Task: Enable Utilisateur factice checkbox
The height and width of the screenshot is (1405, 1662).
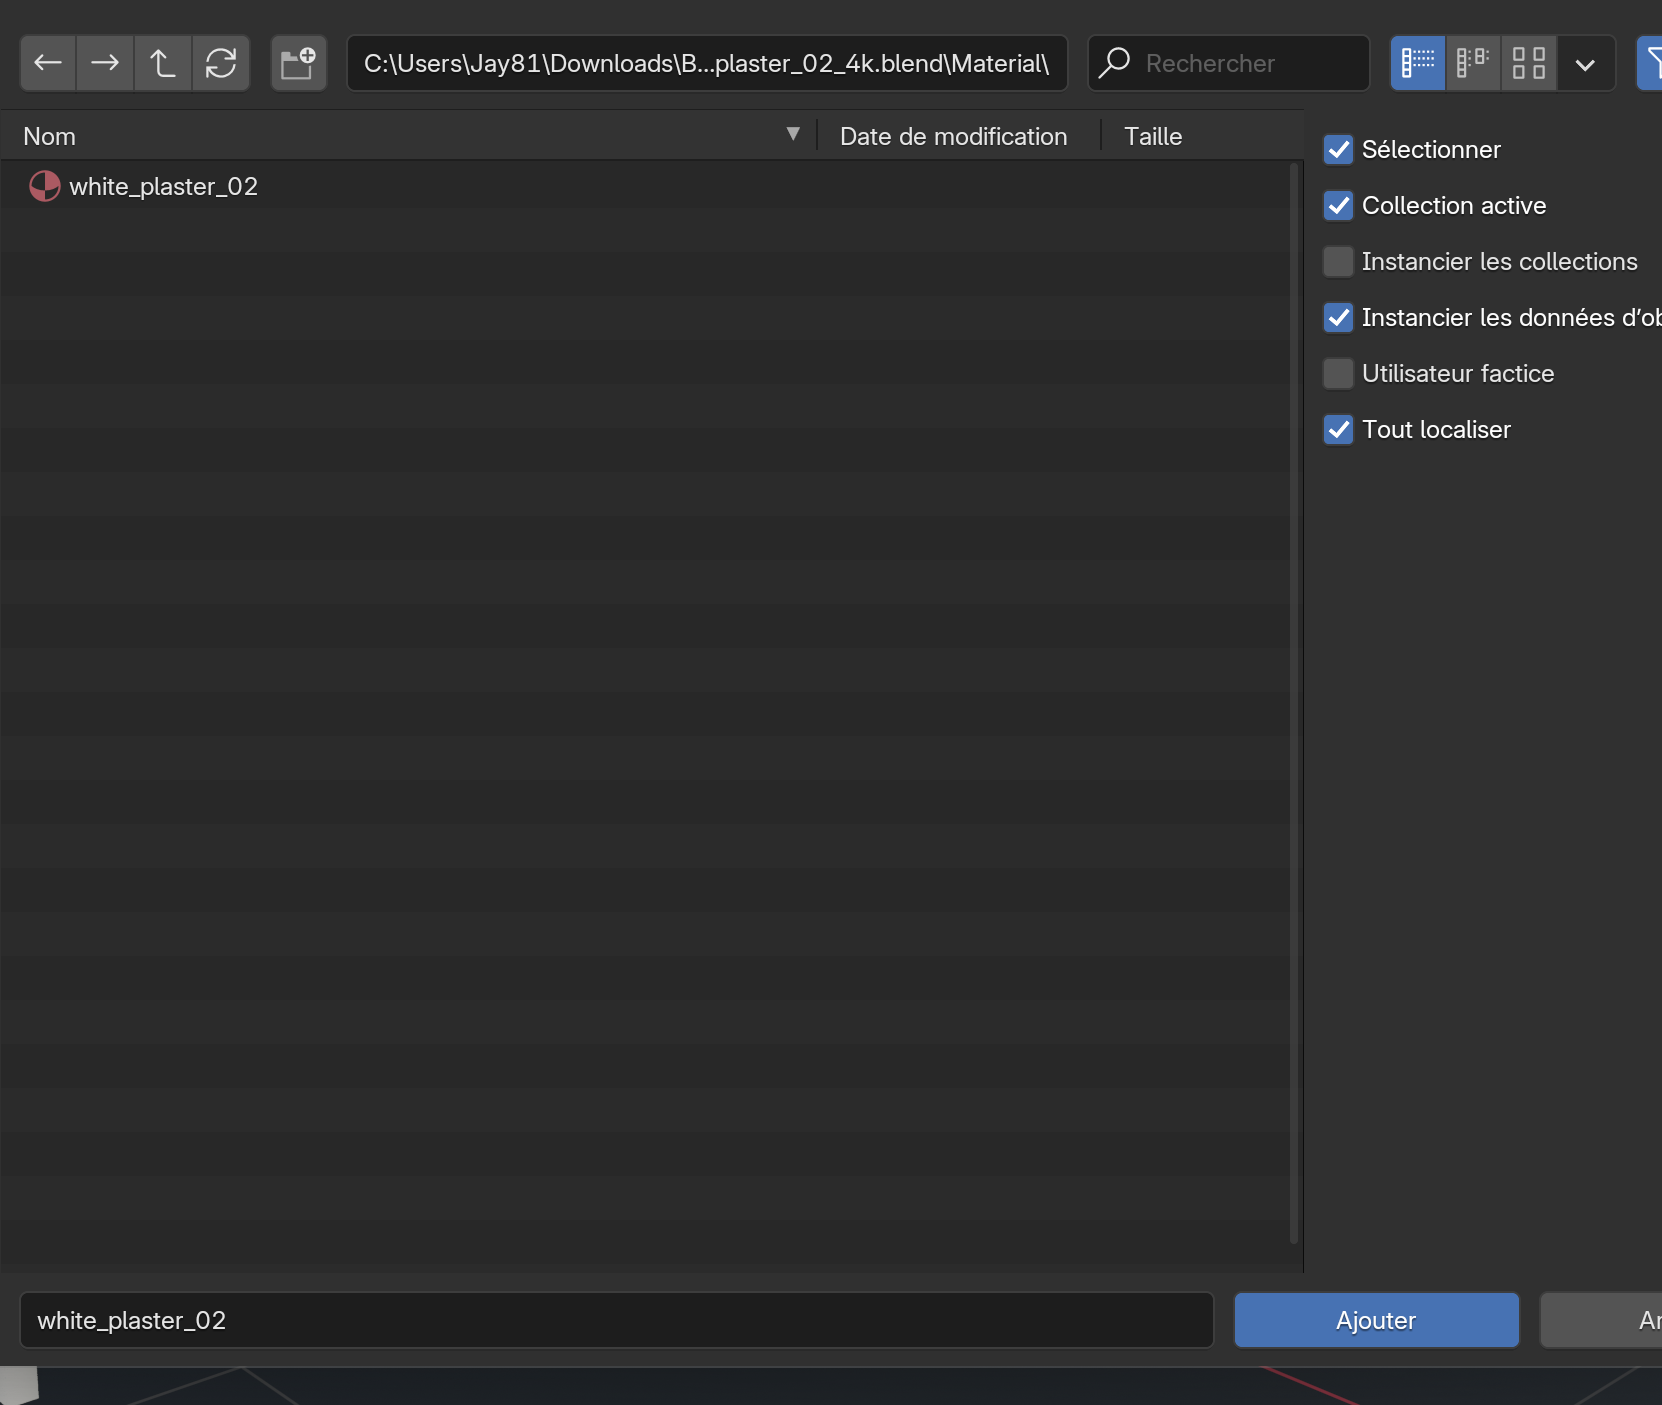Action: point(1338,374)
